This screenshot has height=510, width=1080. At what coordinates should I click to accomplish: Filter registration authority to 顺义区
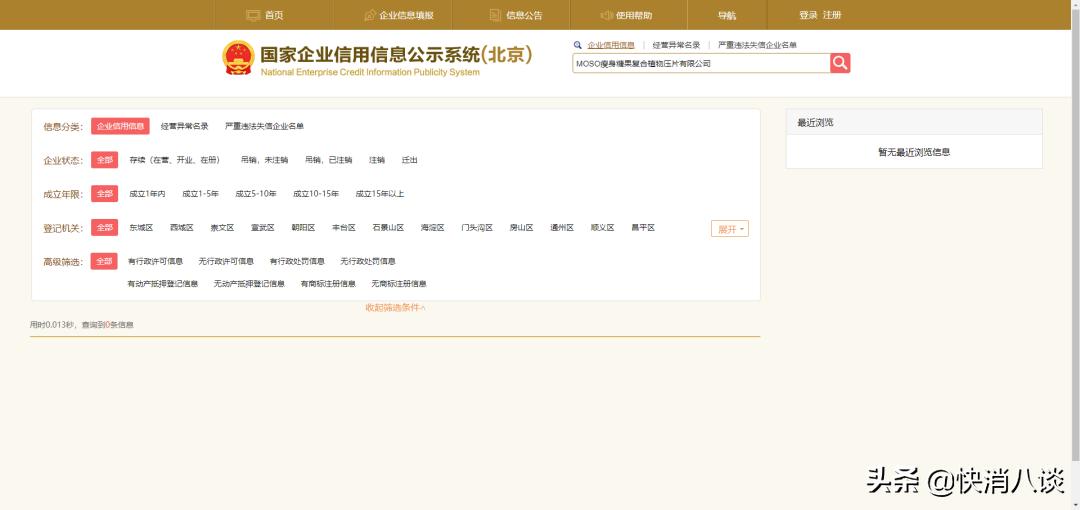(603, 227)
